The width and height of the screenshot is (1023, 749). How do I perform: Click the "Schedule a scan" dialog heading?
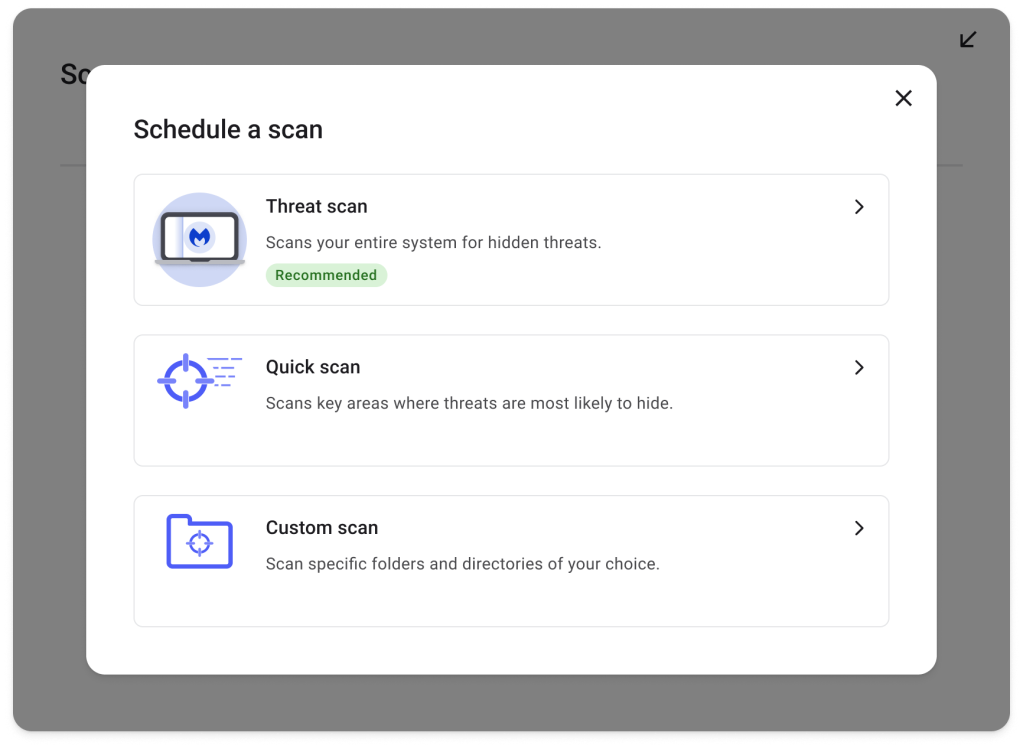click(x=228, y=130)
